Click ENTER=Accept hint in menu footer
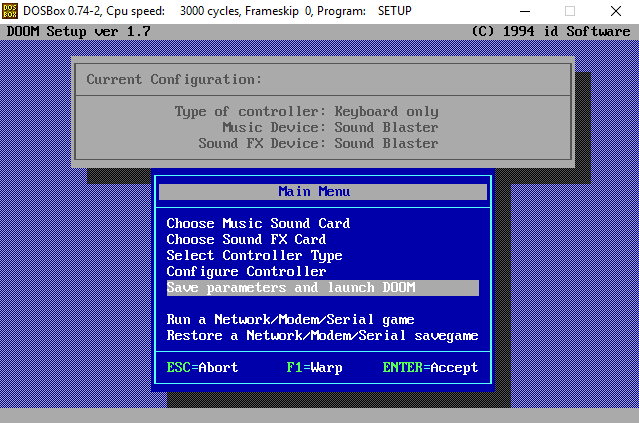Viewport: 639px width, 423px height. (x=430, y=368)
